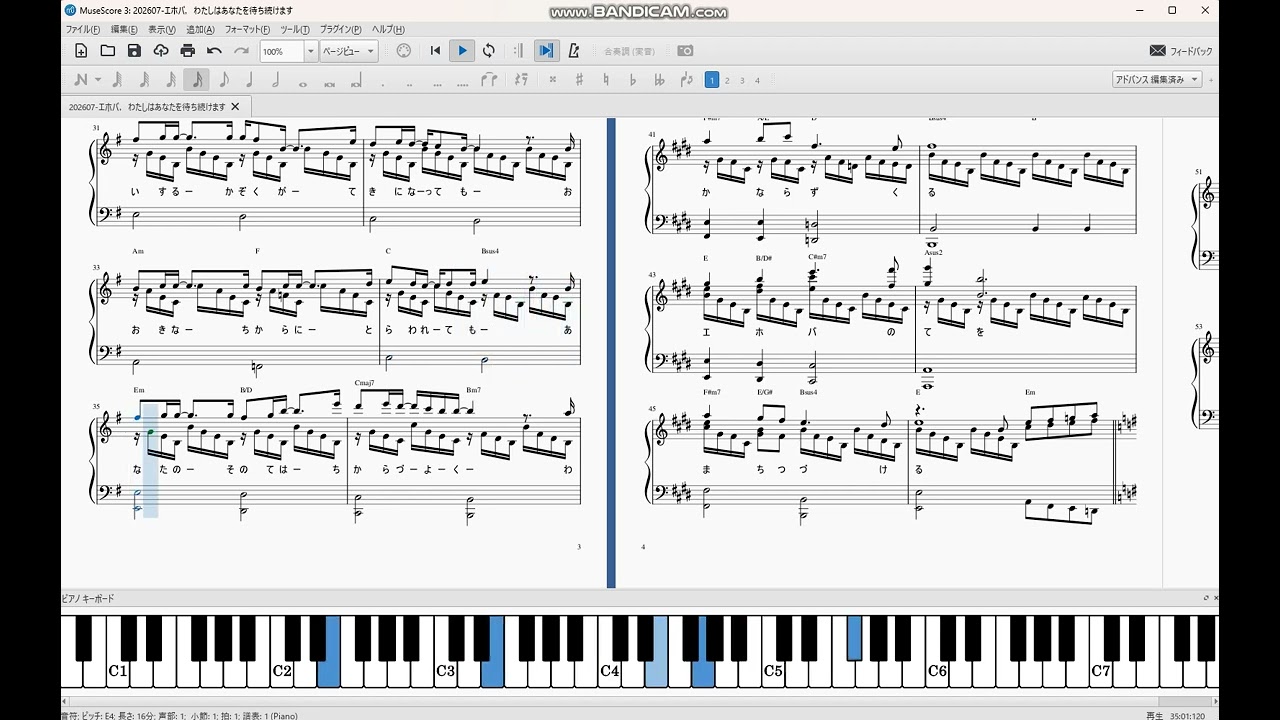Select voice 3

point(742,80)
